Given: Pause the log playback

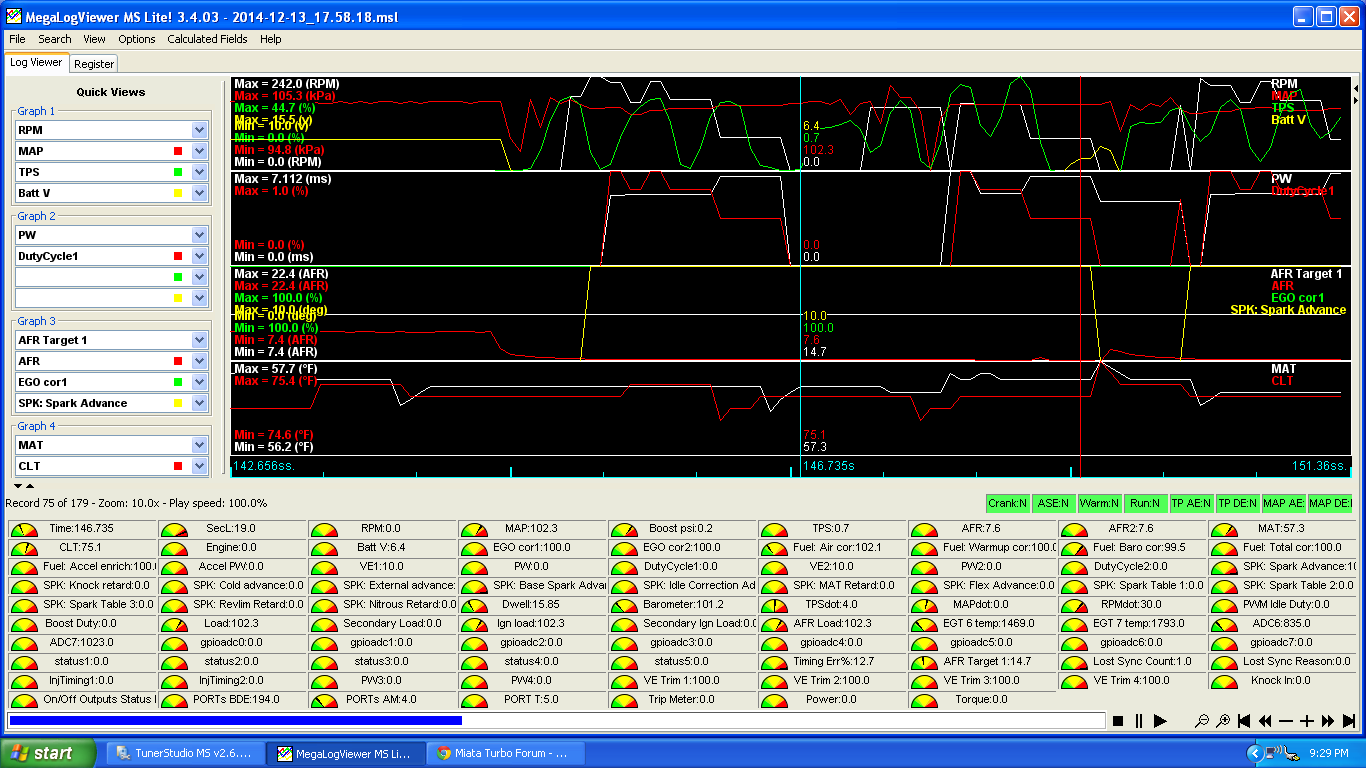Looking at the screenshot, I should pyautogui.click(x=1138, y=720).
